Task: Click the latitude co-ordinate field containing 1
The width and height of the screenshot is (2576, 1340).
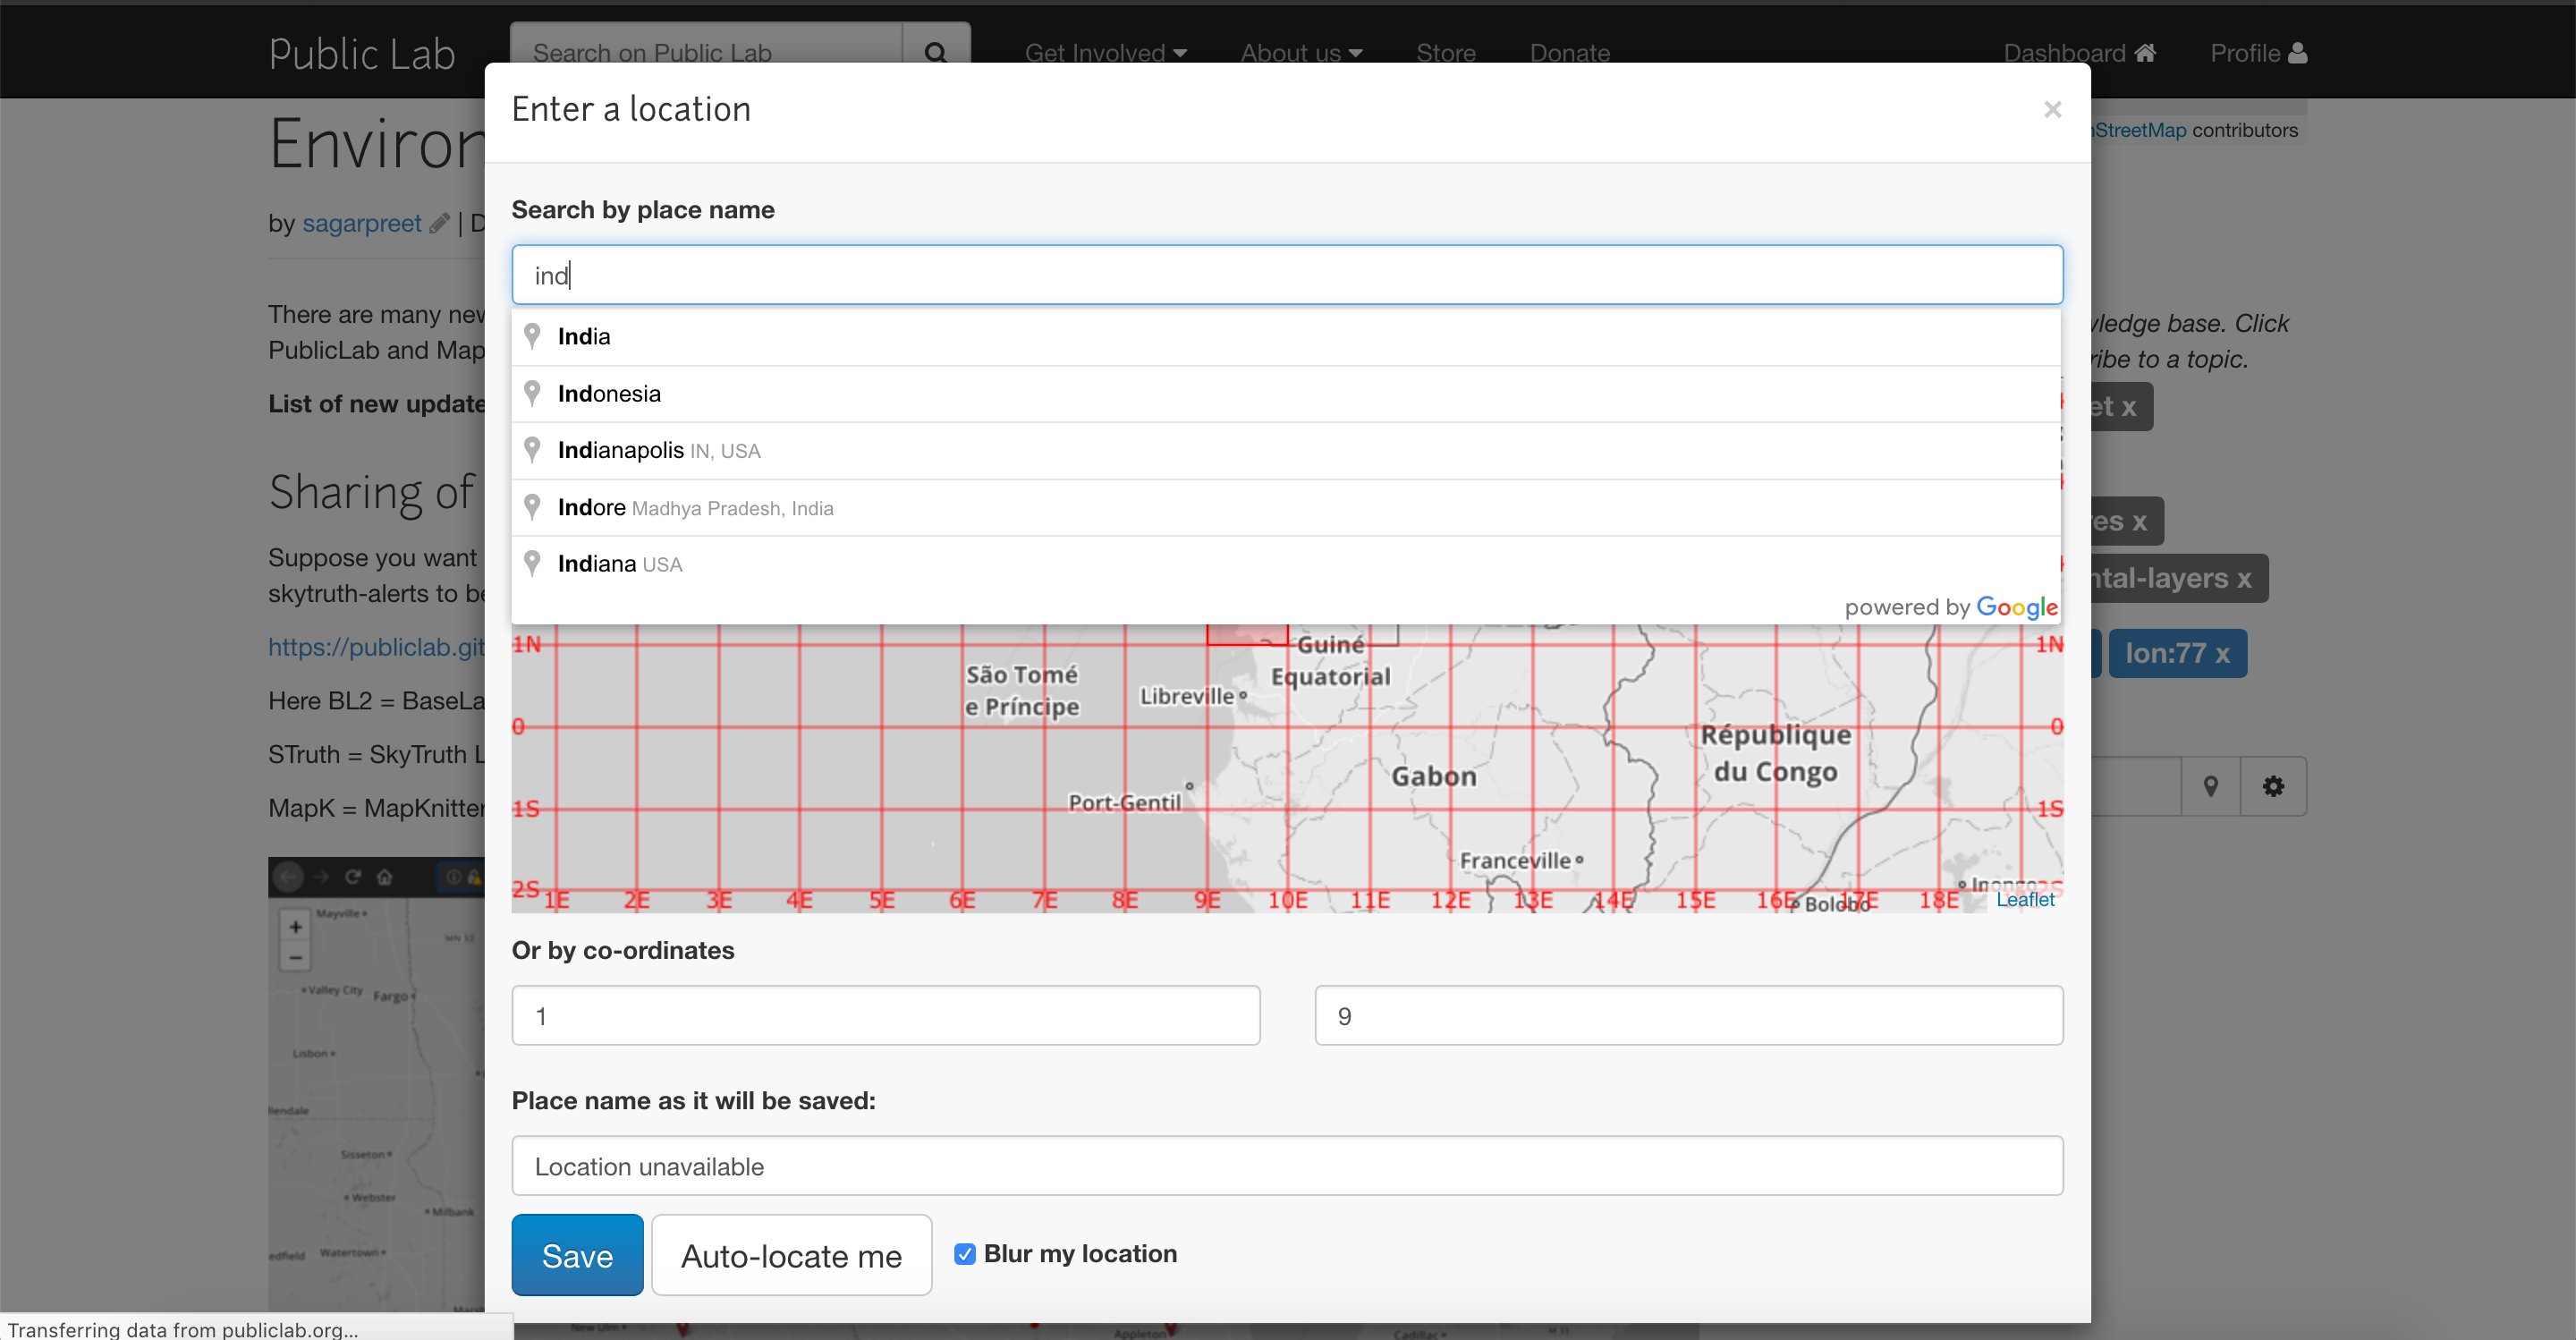Action: point(885,1015)
